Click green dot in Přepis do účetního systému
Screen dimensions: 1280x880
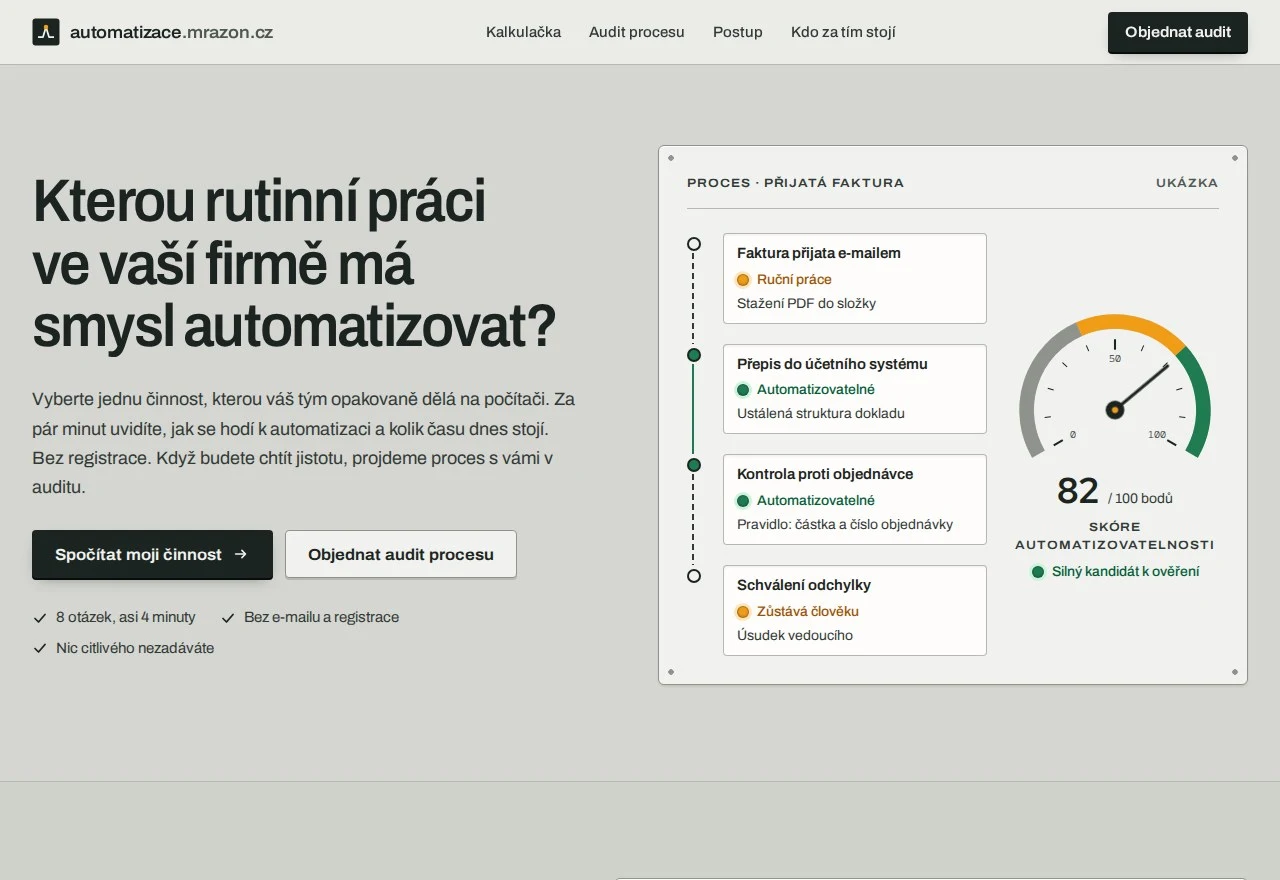pyautogui.click(x=743, y=390)
